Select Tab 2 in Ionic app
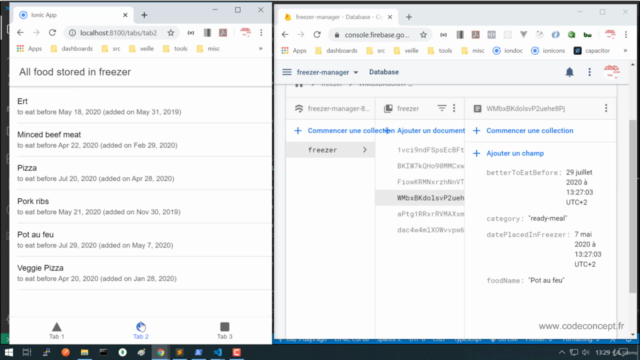 [x=140, y=330]
